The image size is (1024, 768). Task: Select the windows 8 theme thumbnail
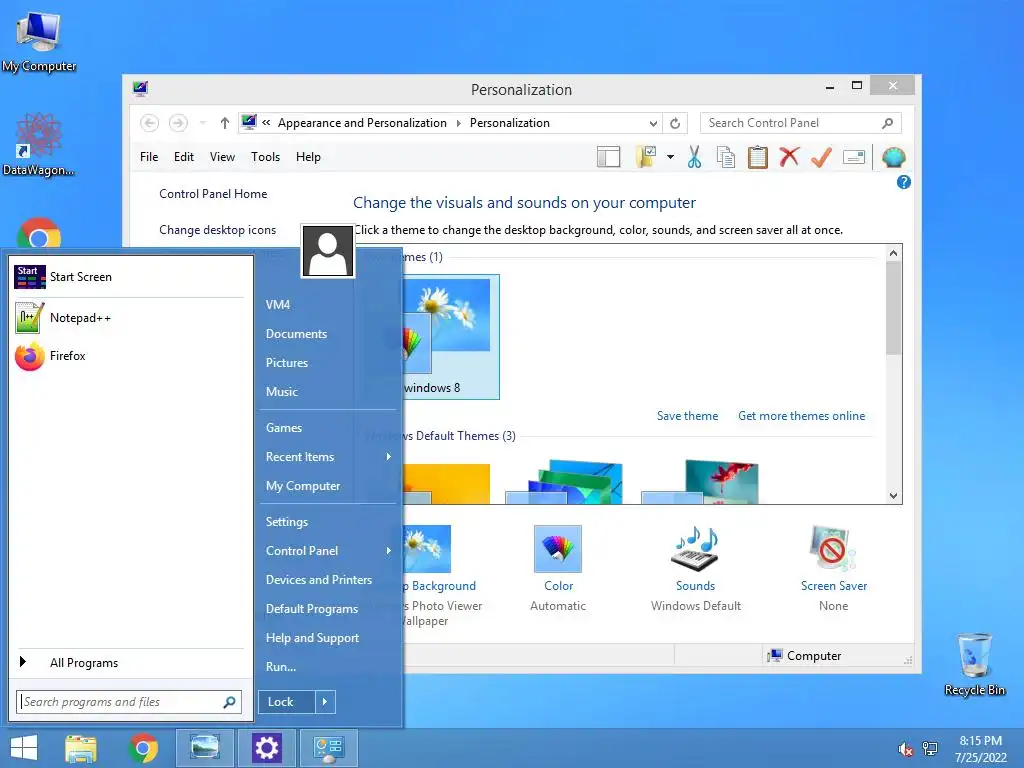click(451, 337)
